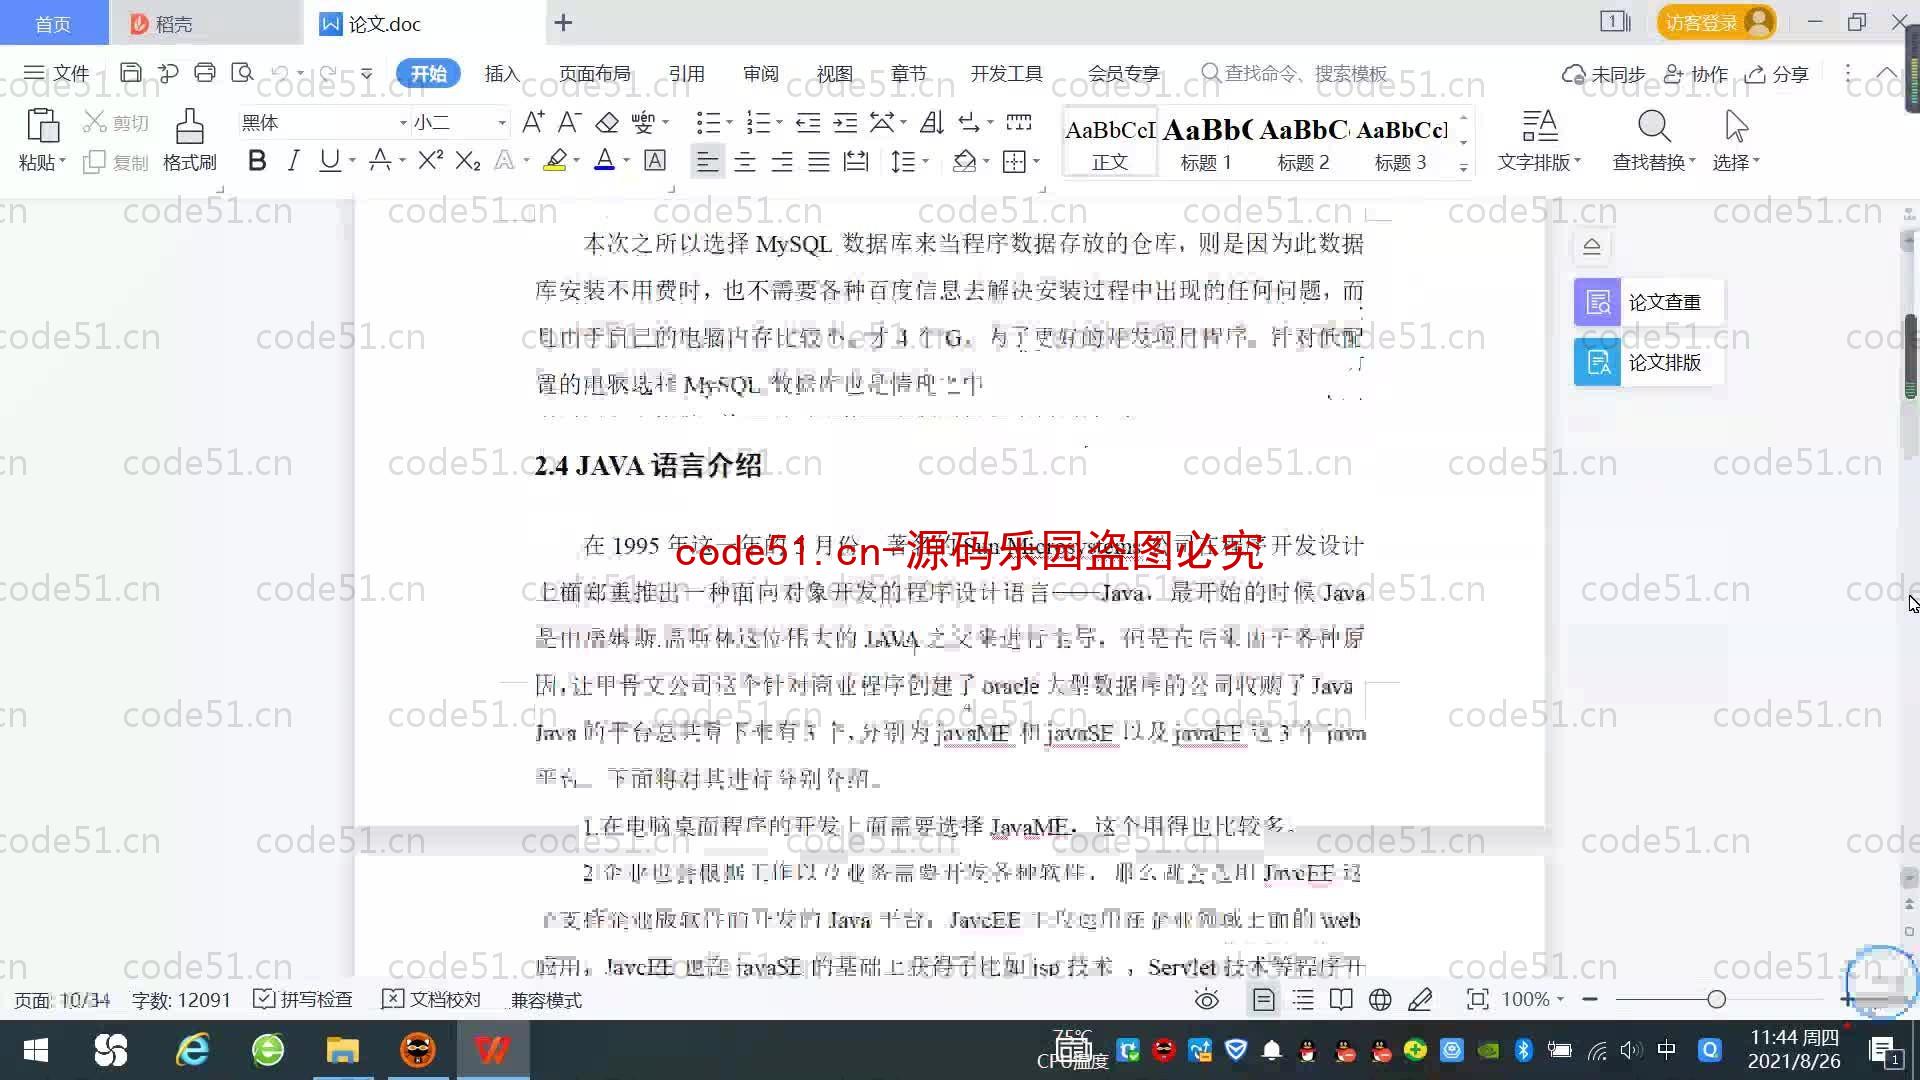Open highlight color dropdown arrow
Screen dimensions: 1920x1080
(576, 161)
